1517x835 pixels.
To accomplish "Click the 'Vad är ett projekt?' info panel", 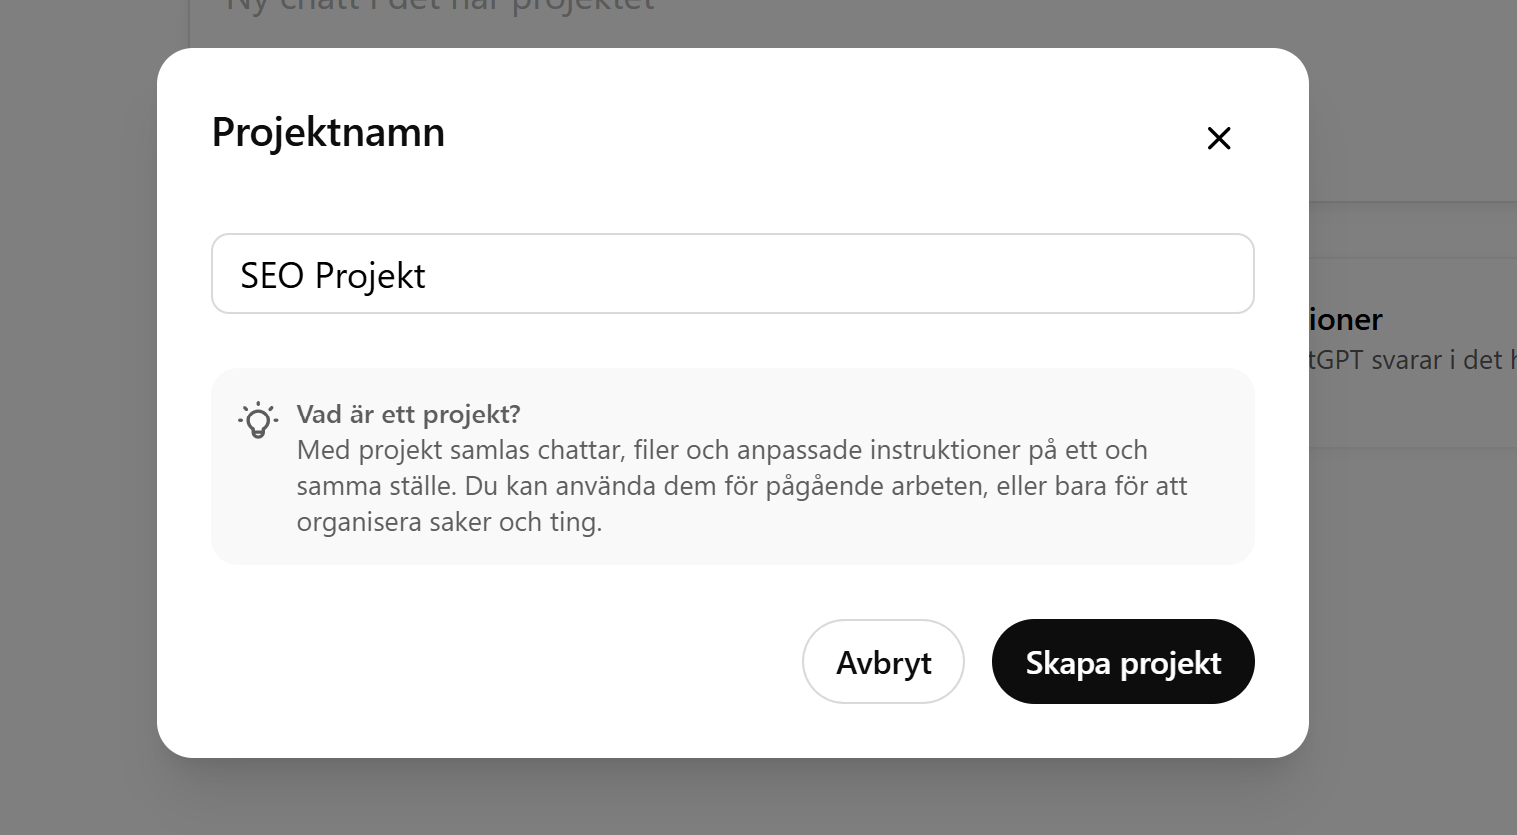I will [732, 466].
